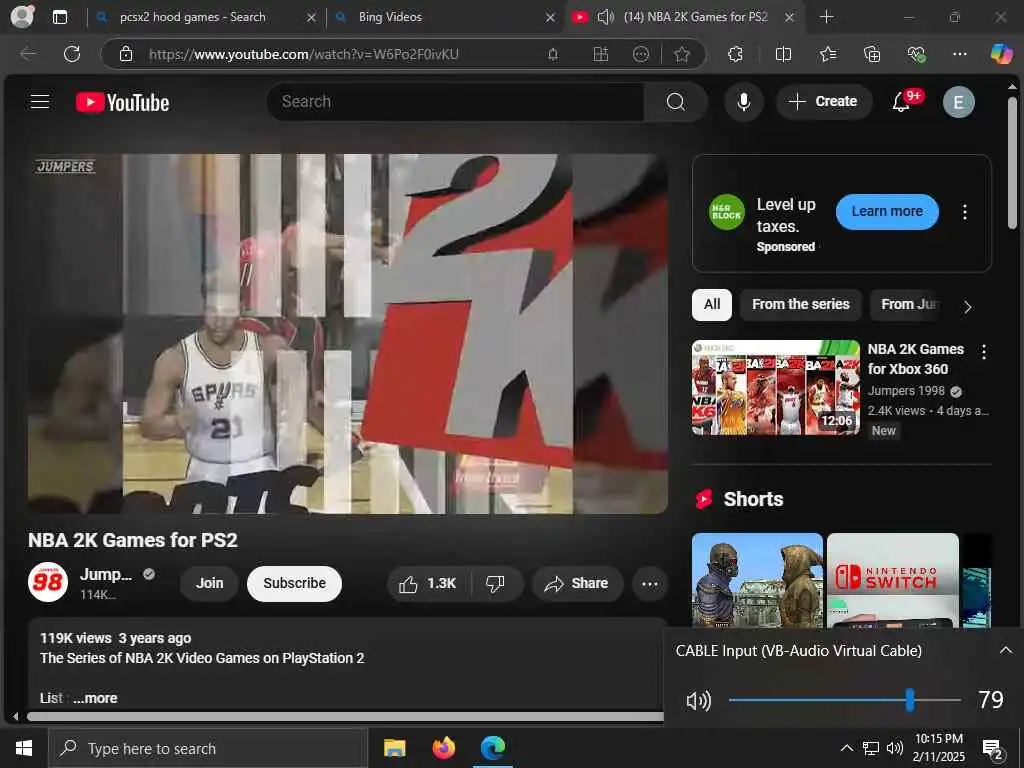The image size is (1024, 768).
Task: Switch to pcsx2 hood games Search tab
Action: coord(204,17)
